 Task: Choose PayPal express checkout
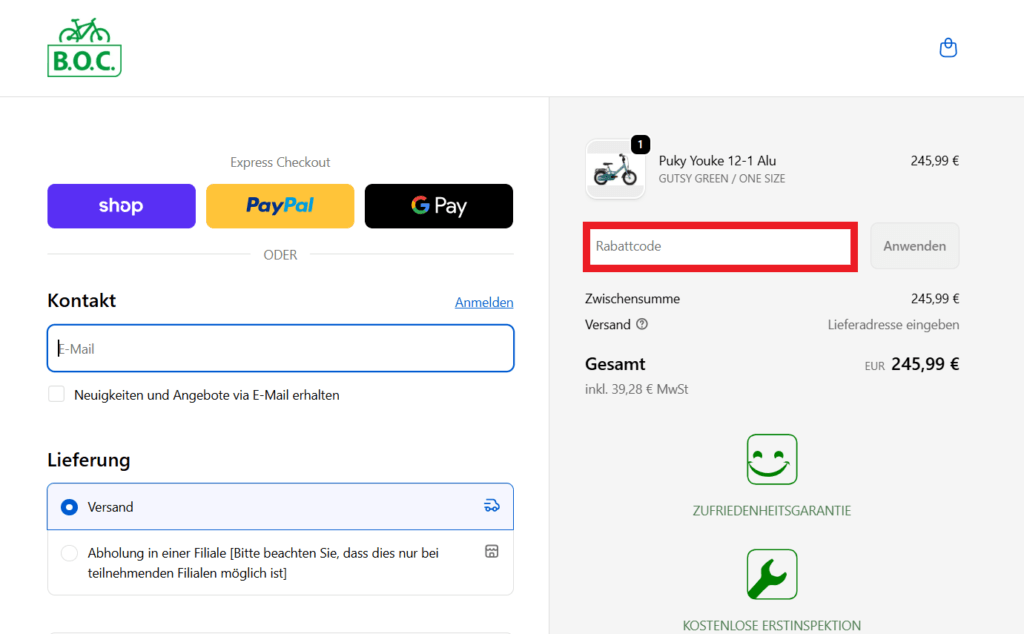280,206
